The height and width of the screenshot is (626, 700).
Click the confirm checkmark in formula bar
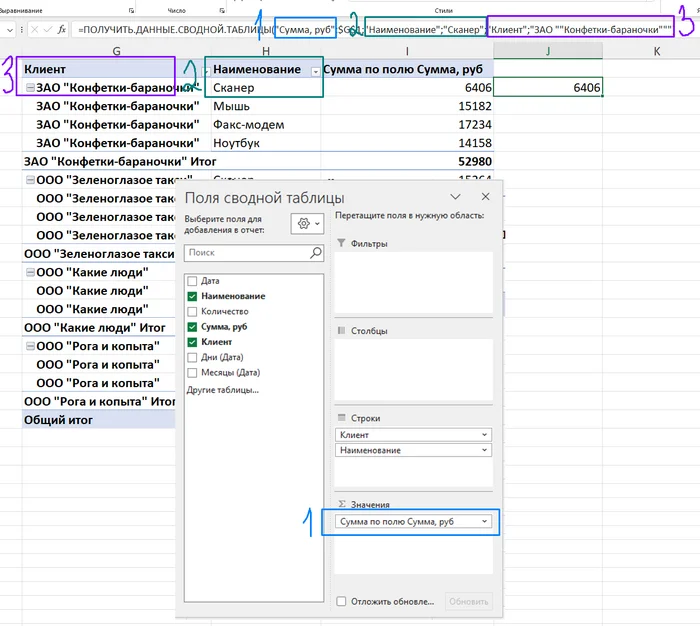pyautogui.click(x=46, y=30)
